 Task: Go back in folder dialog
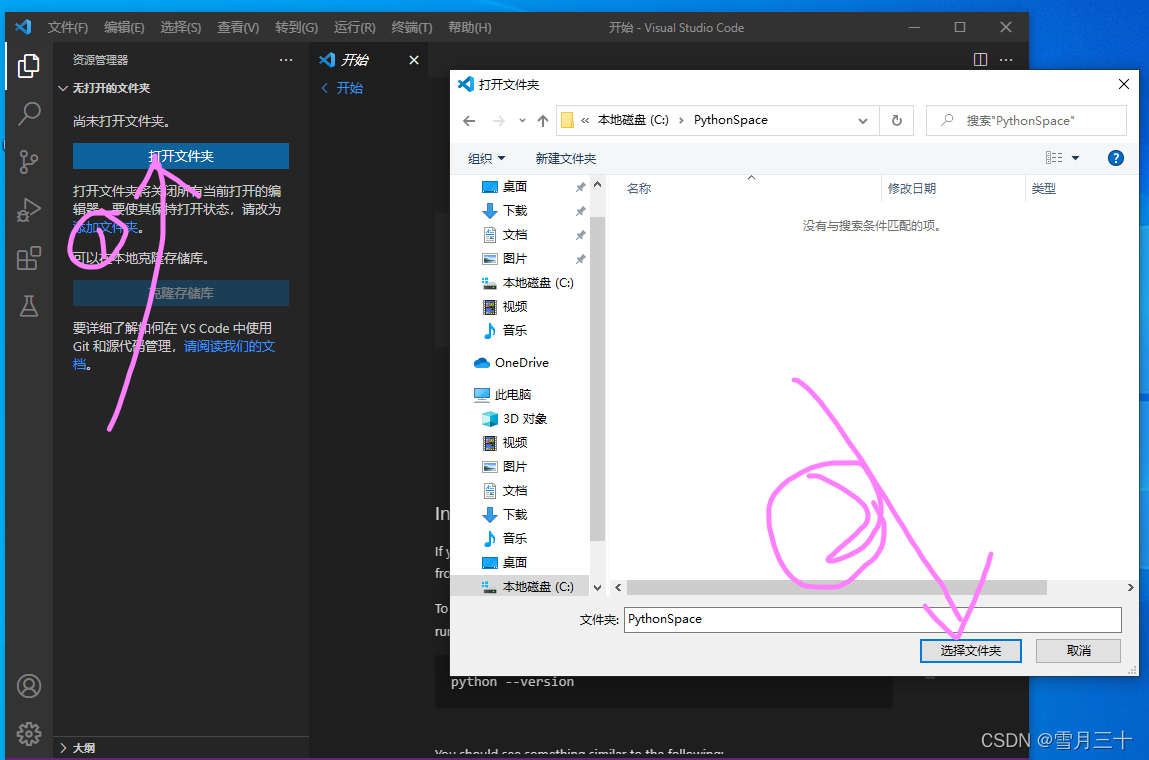(470, 121)
